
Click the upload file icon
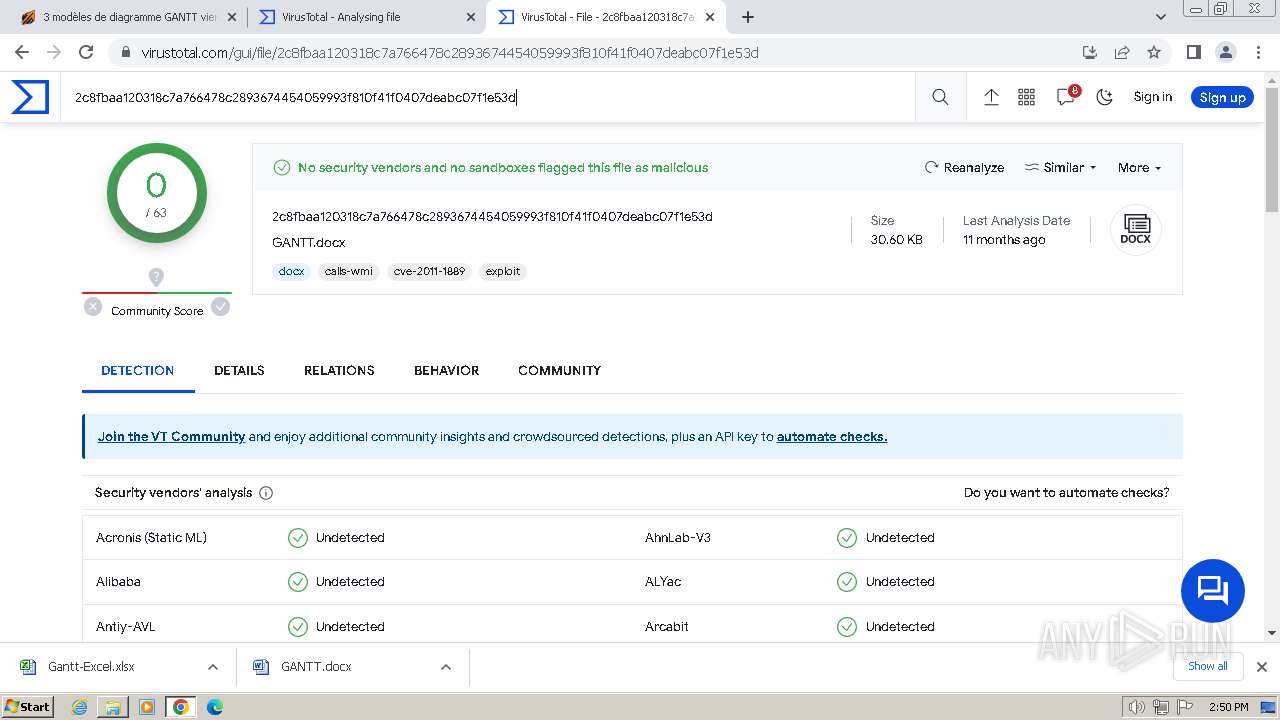(x=991, y=97)
